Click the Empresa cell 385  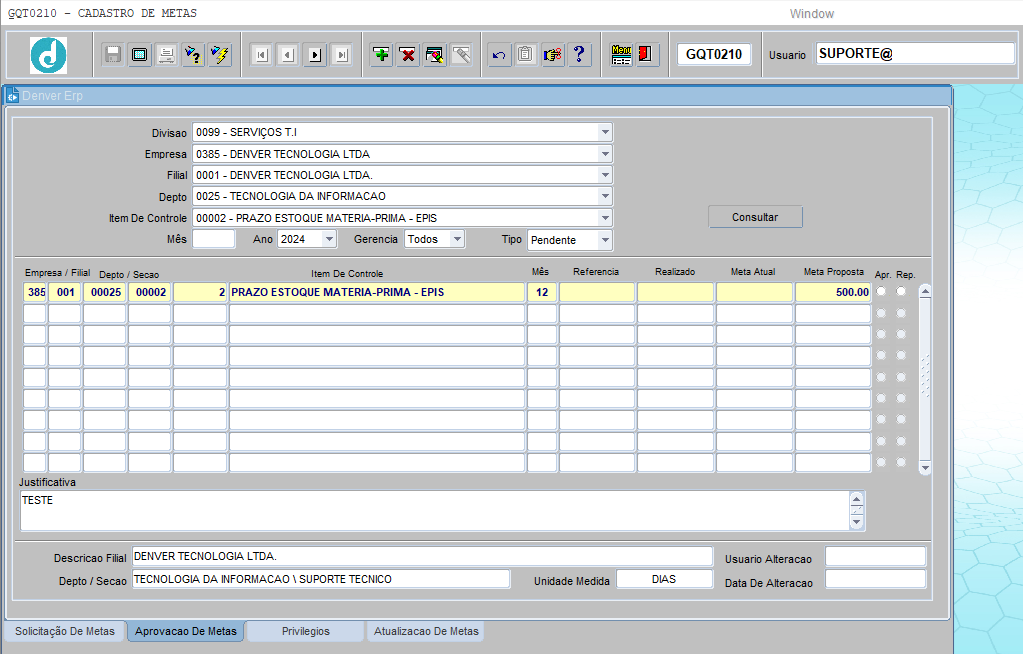[x=35, y=292]
